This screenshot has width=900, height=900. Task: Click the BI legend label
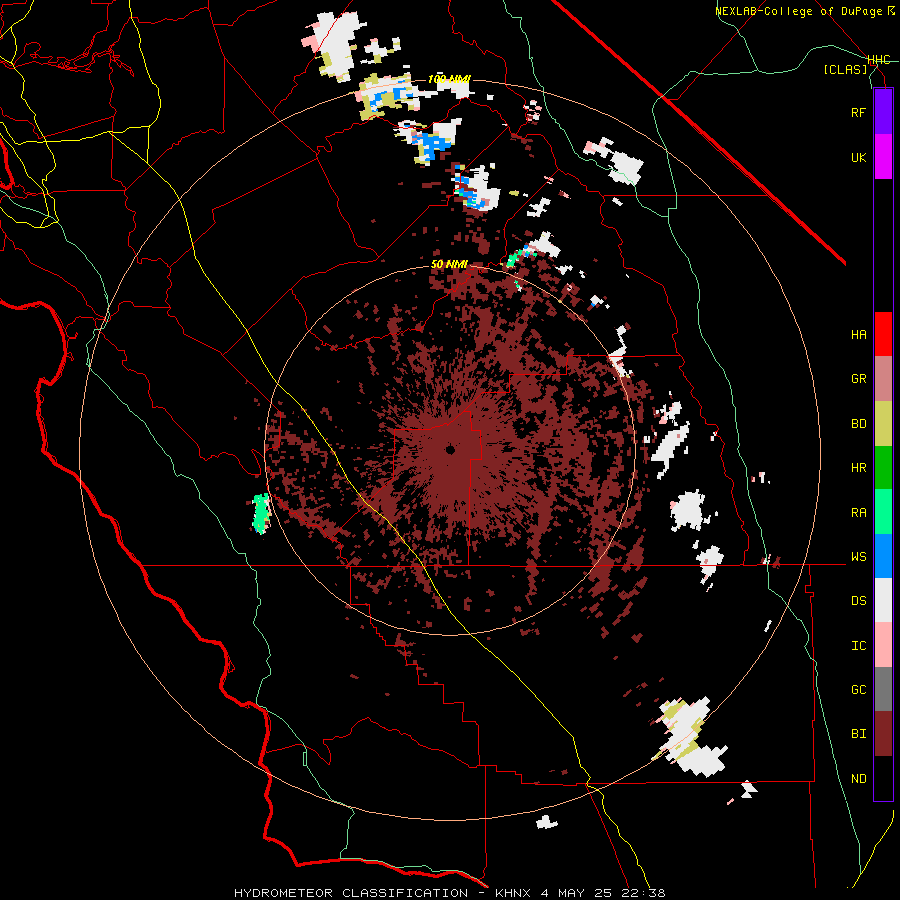[858, 734]
